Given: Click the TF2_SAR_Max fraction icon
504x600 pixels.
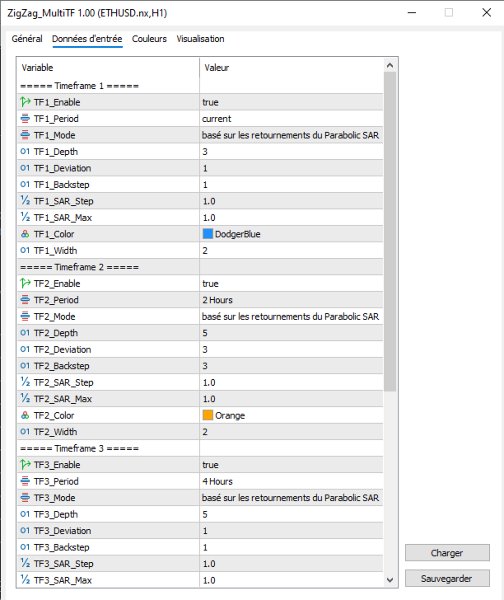Looking at the screenshot, I should click(x=25, y=399).
